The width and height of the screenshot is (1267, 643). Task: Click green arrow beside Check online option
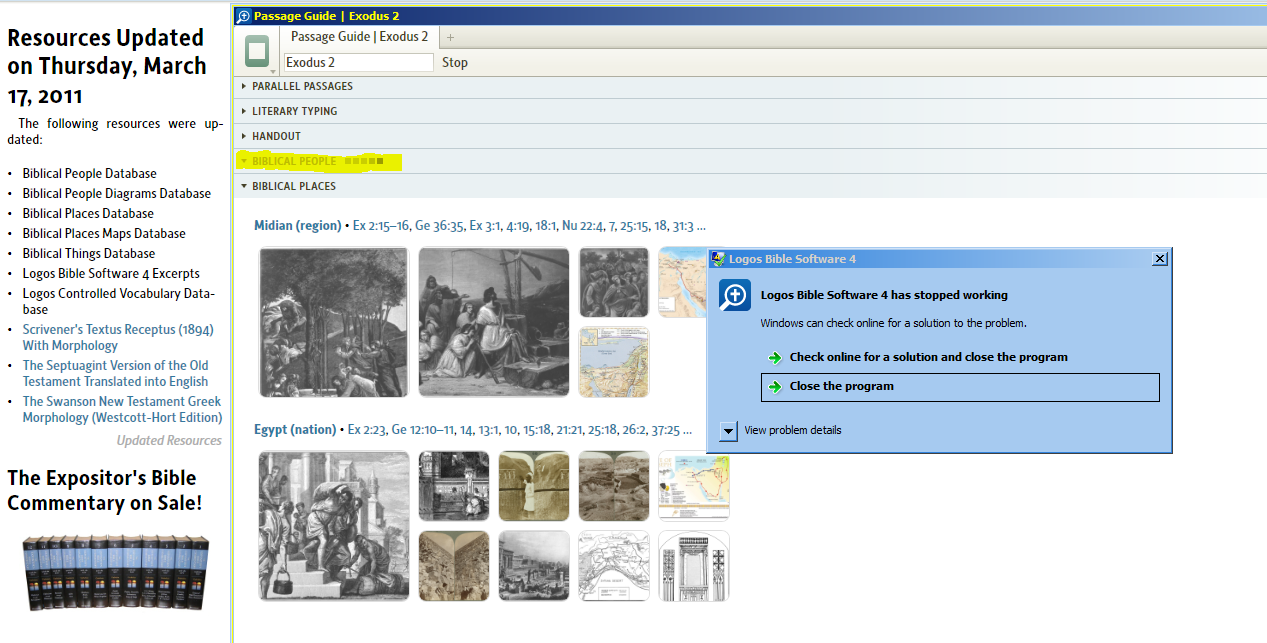[775, 357]
